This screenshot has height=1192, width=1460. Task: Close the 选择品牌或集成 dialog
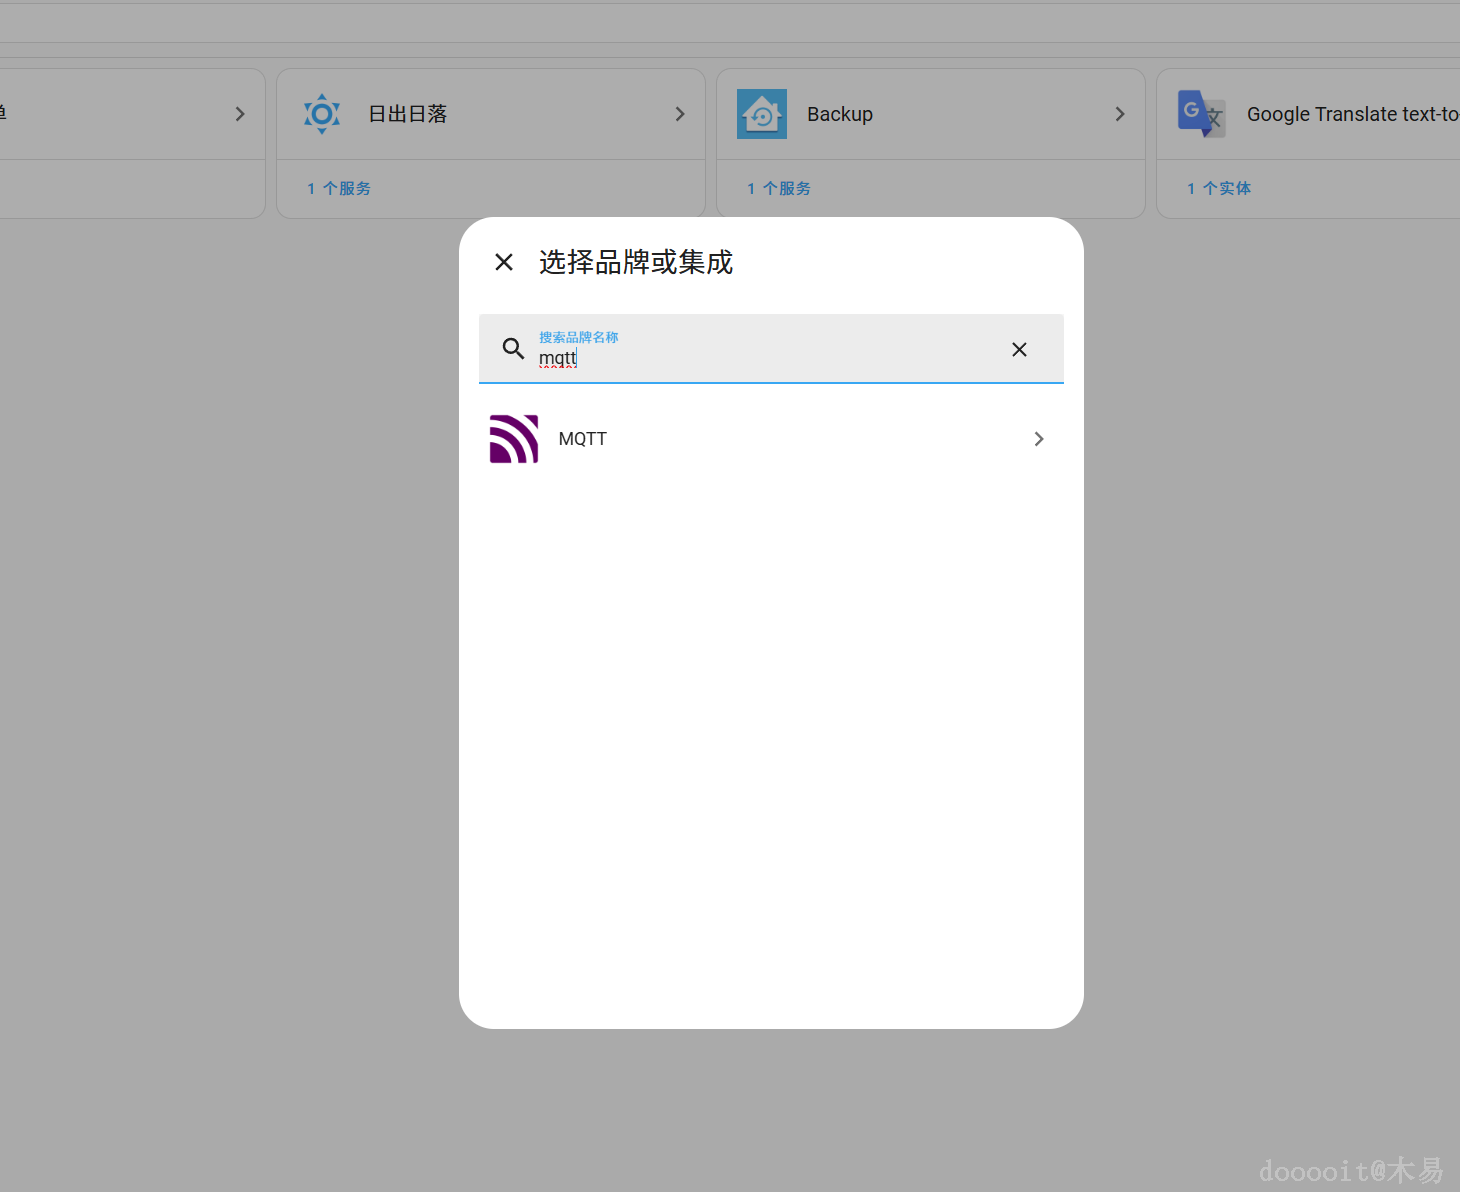click(503, 261)
